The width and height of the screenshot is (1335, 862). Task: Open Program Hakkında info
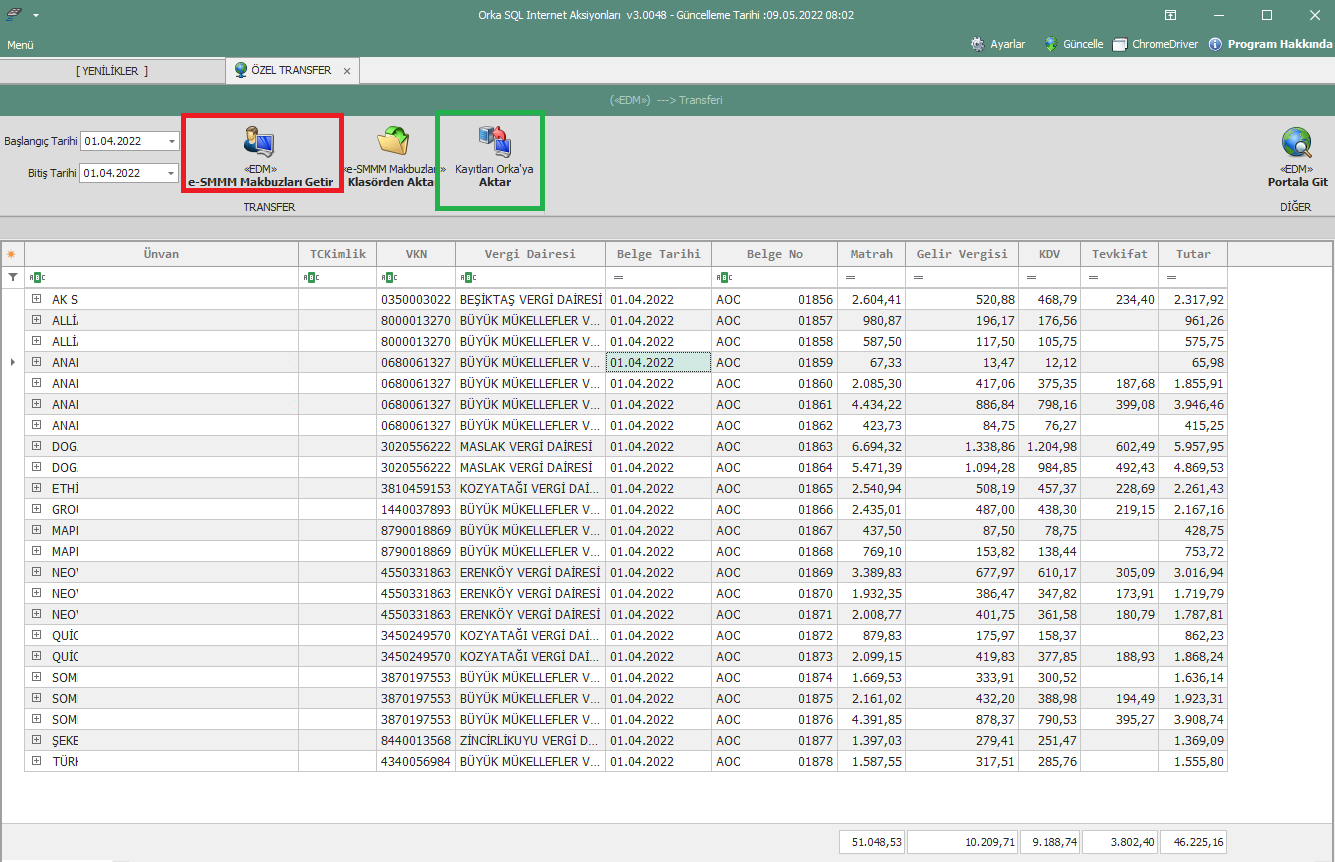tap(1216, 44)
